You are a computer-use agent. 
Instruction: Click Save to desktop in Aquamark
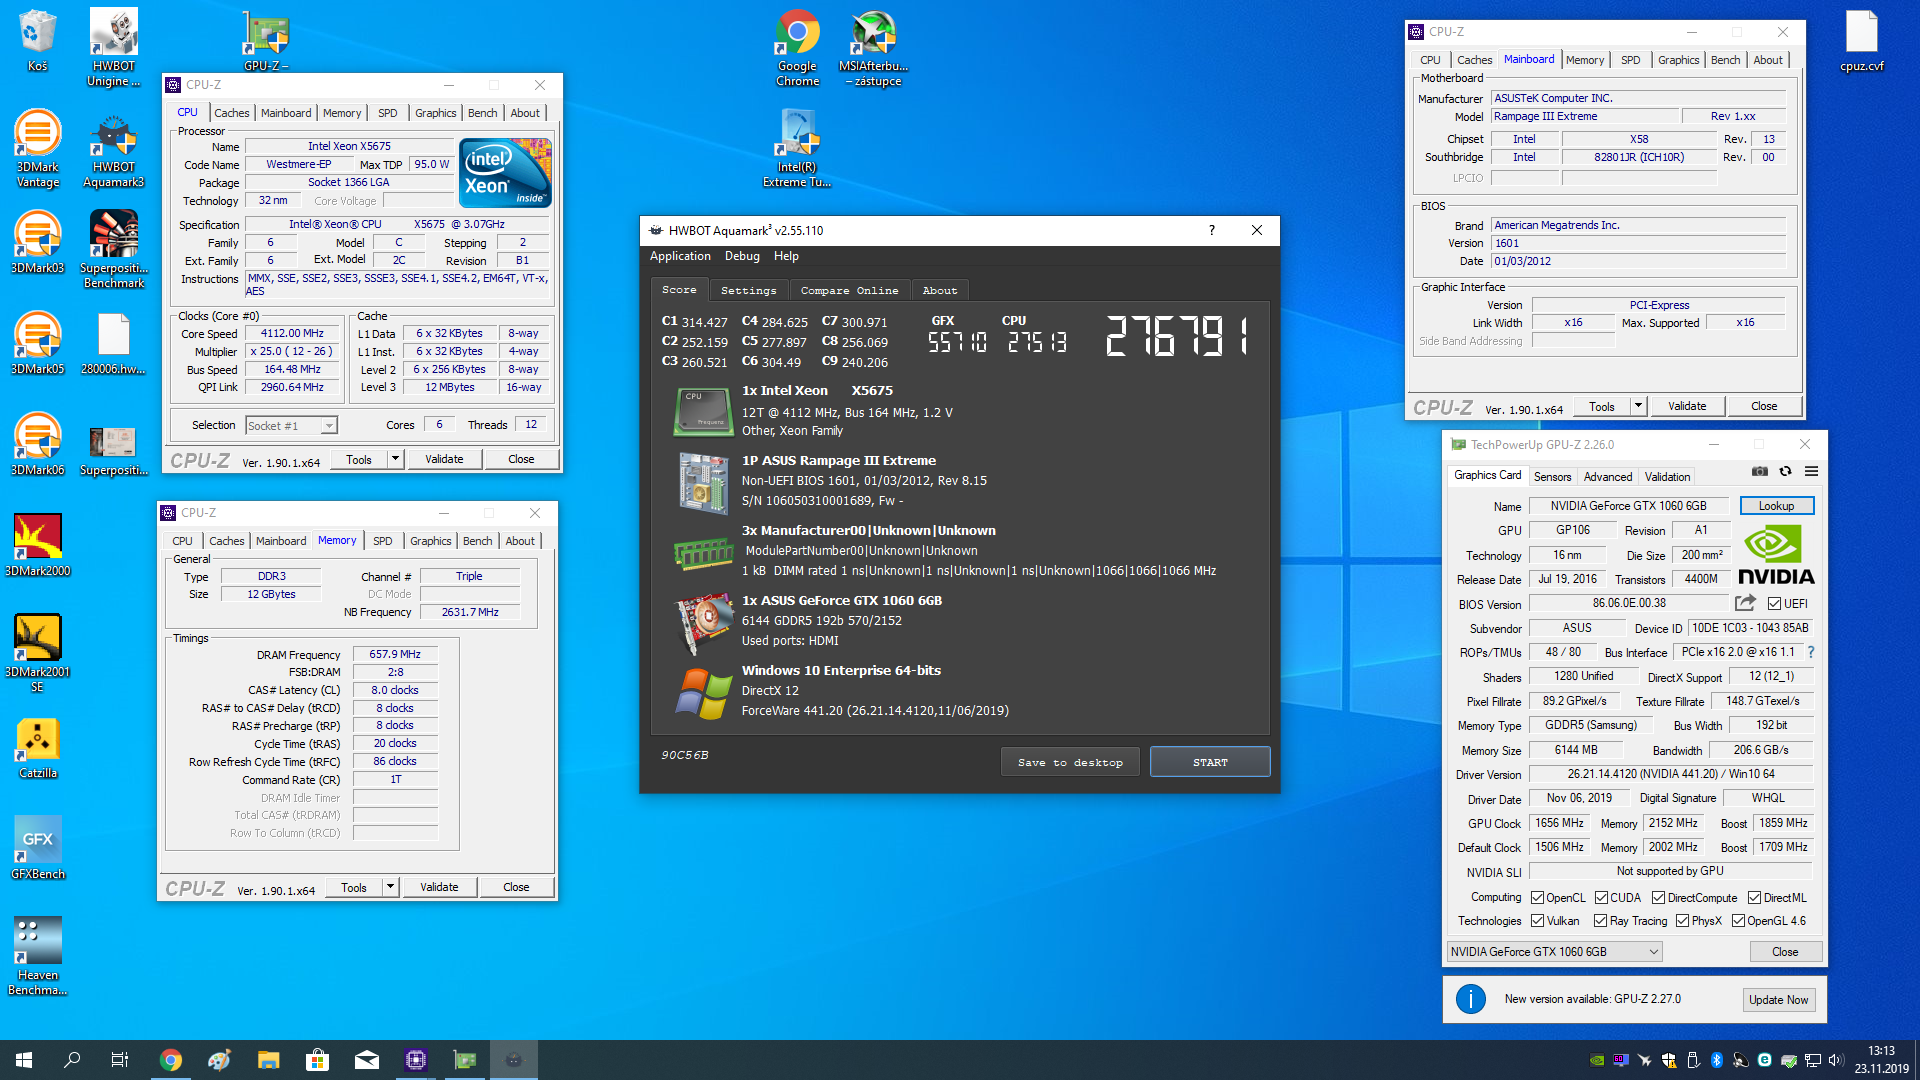click(x=1070, y=762)
